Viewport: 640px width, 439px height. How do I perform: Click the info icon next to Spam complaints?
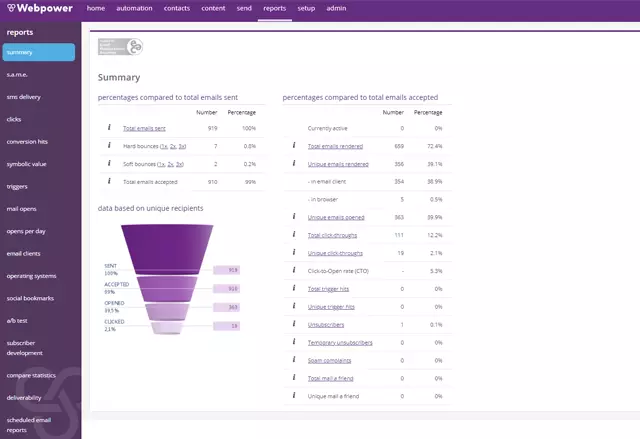(x=294, y=359)
